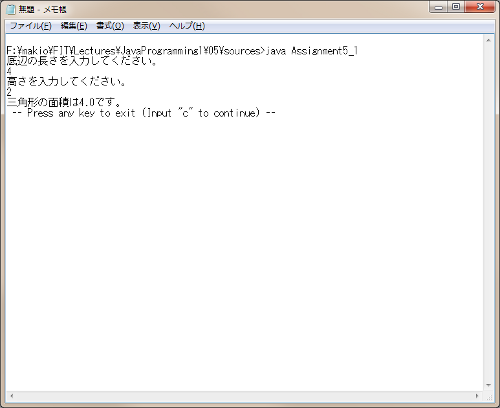Place cursor in the java Assignment5_1 line
500x408 pixels.
point(182,51)
